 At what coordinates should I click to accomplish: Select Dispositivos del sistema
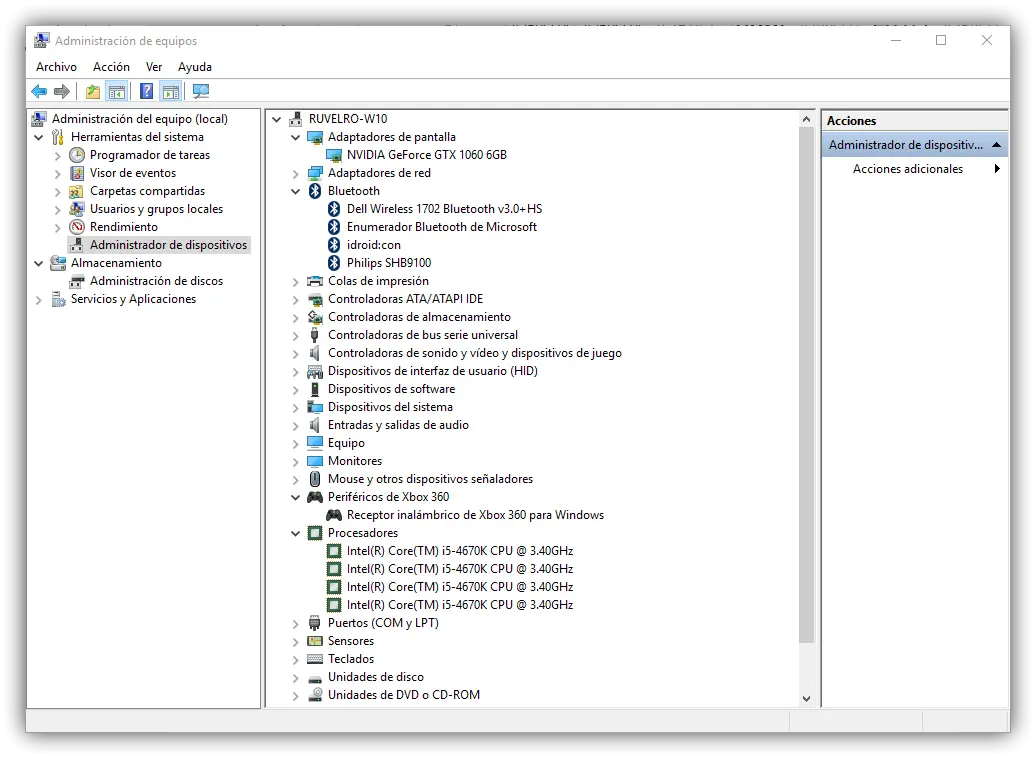click(x=390, y=407)
